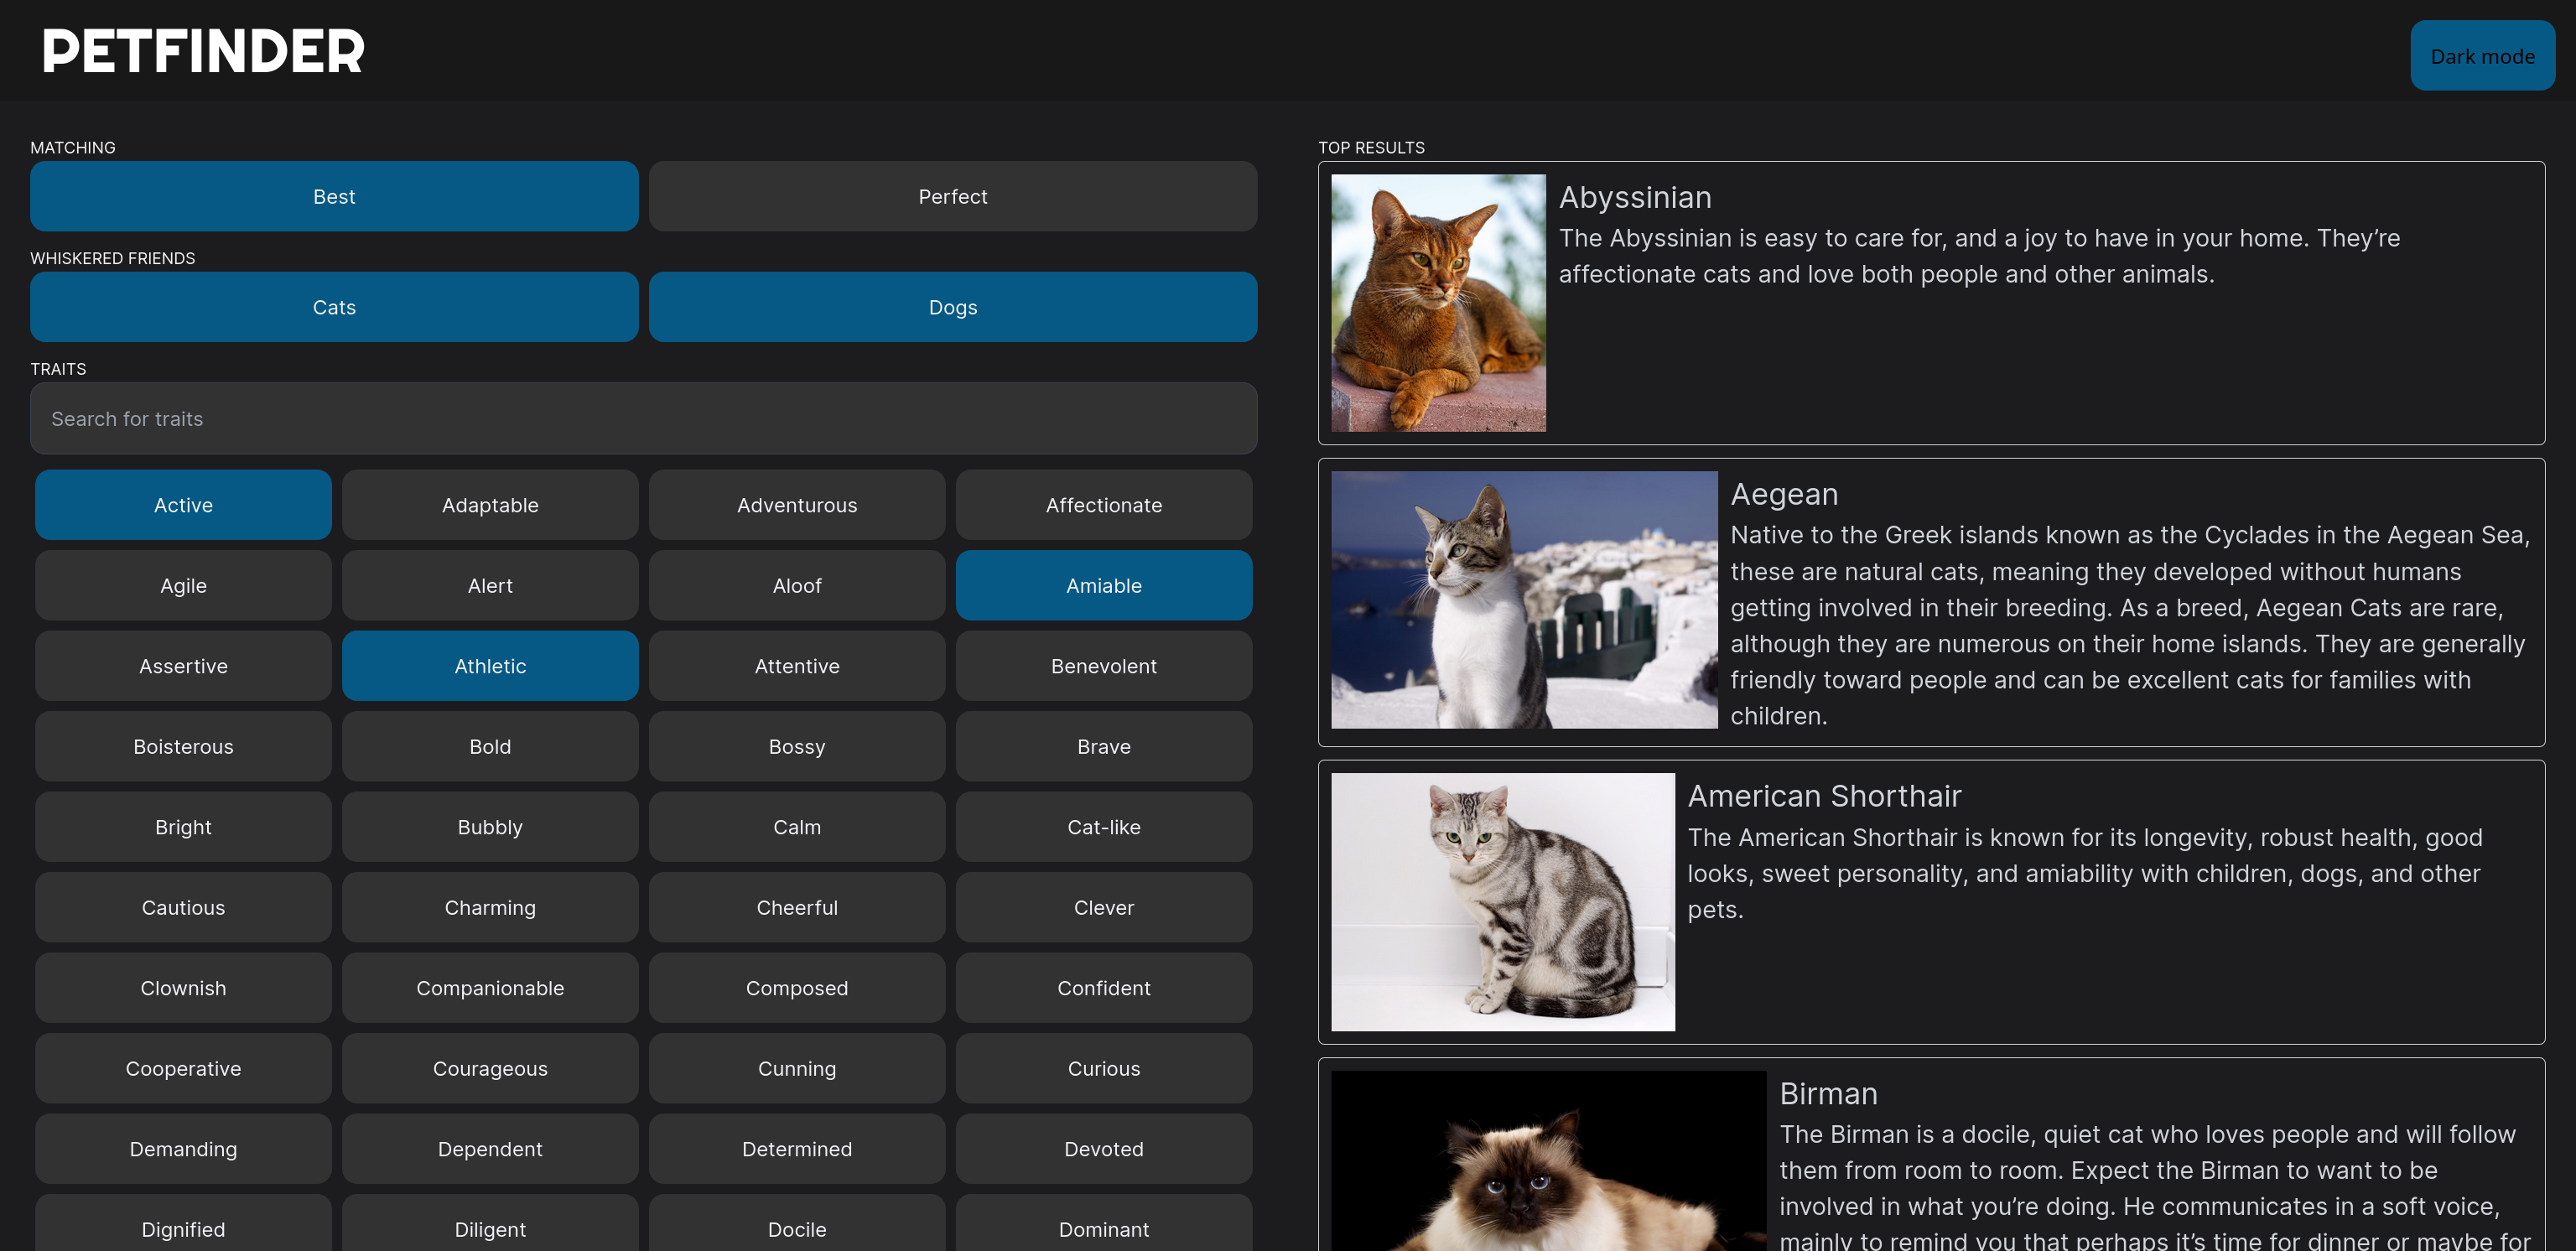
Task: Deselect the "Active" trait
Action: point(183,505)
